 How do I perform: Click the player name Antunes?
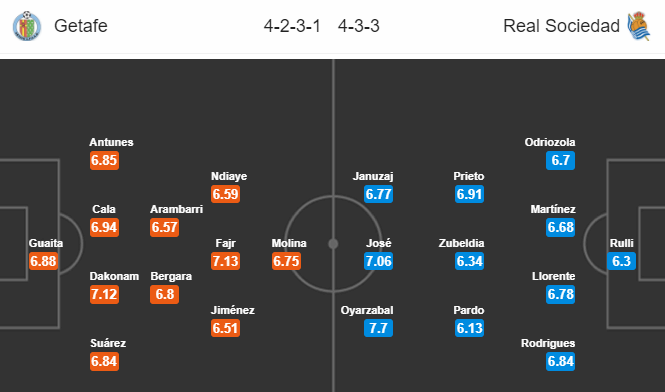click(111, 142)
